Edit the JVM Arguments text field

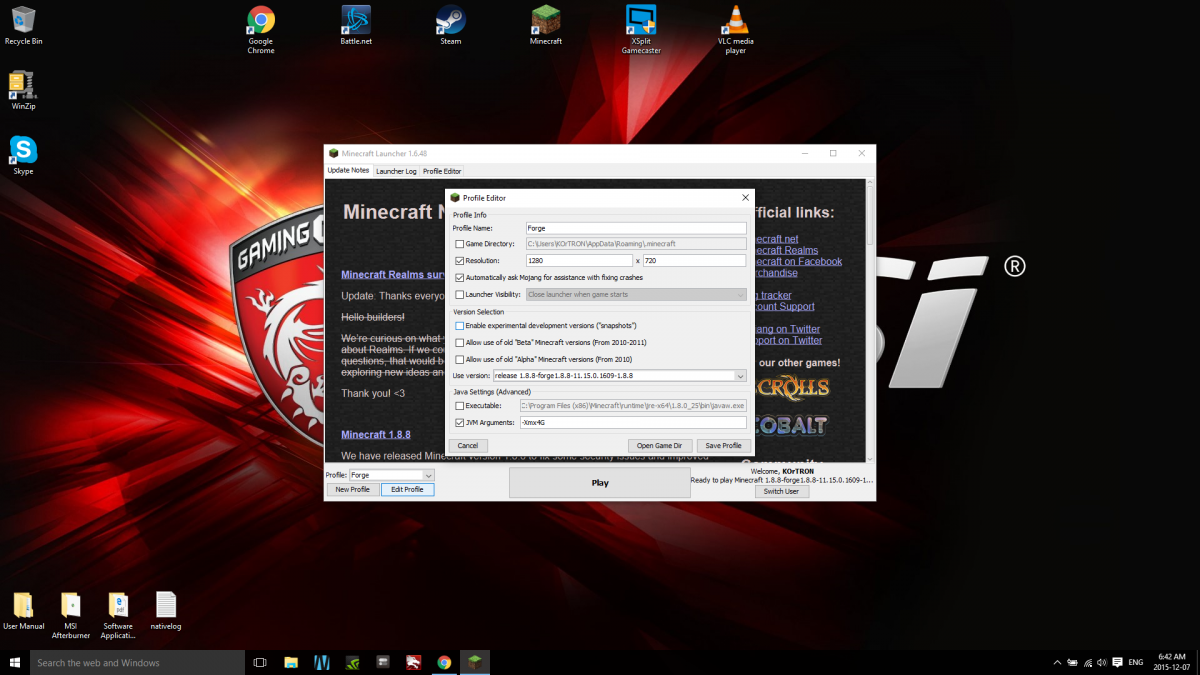pyautogui.click(x=633, y=423)
